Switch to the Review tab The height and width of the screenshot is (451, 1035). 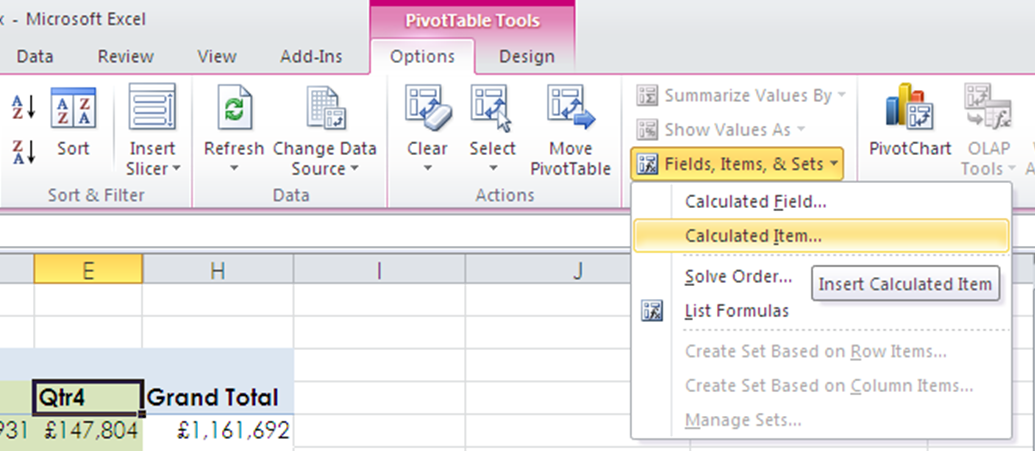[x=125, y=57]
